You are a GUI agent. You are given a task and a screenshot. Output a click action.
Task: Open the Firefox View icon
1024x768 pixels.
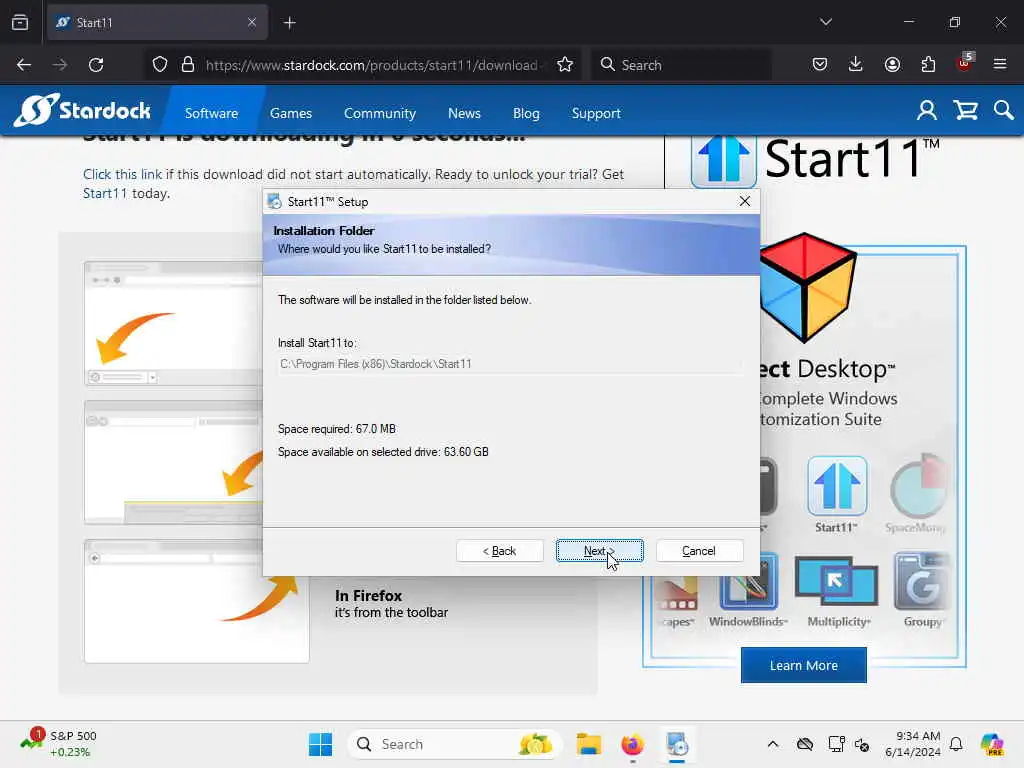tap(20, 22)
